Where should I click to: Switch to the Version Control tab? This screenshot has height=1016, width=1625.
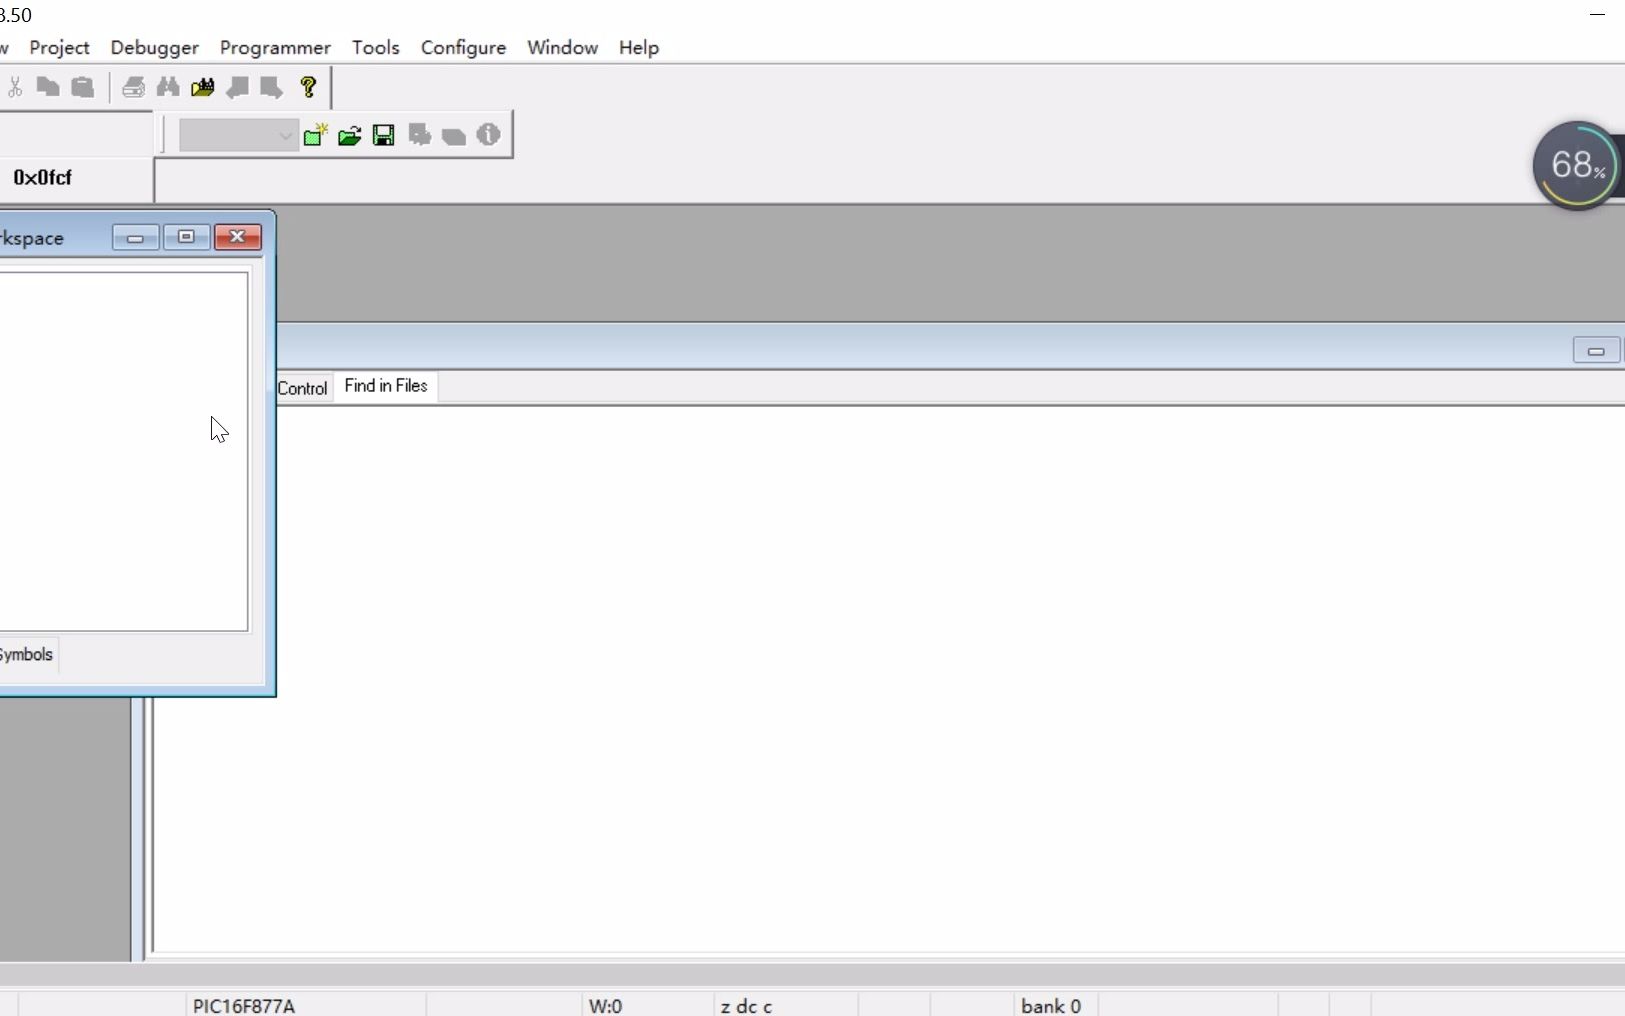coord(302,388)
